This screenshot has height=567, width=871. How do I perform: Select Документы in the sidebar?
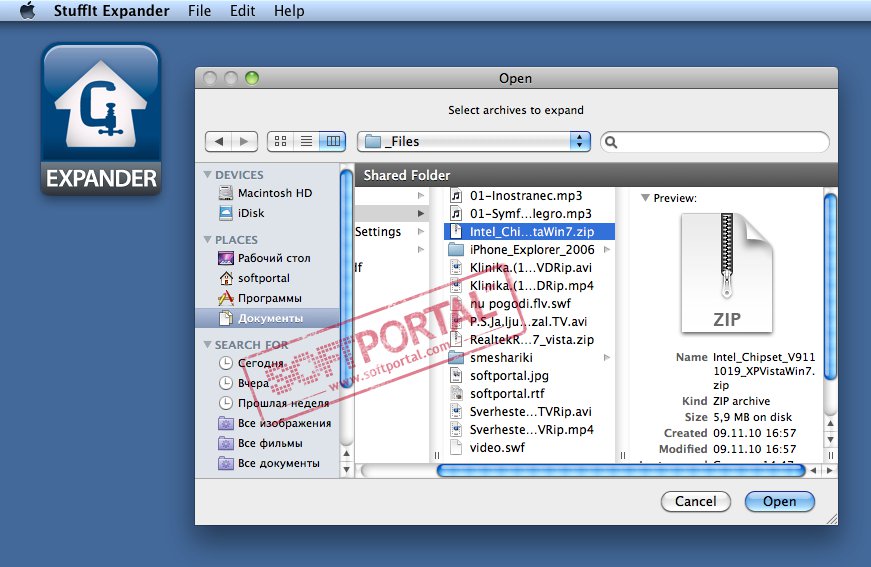click(x=267, y=318)
